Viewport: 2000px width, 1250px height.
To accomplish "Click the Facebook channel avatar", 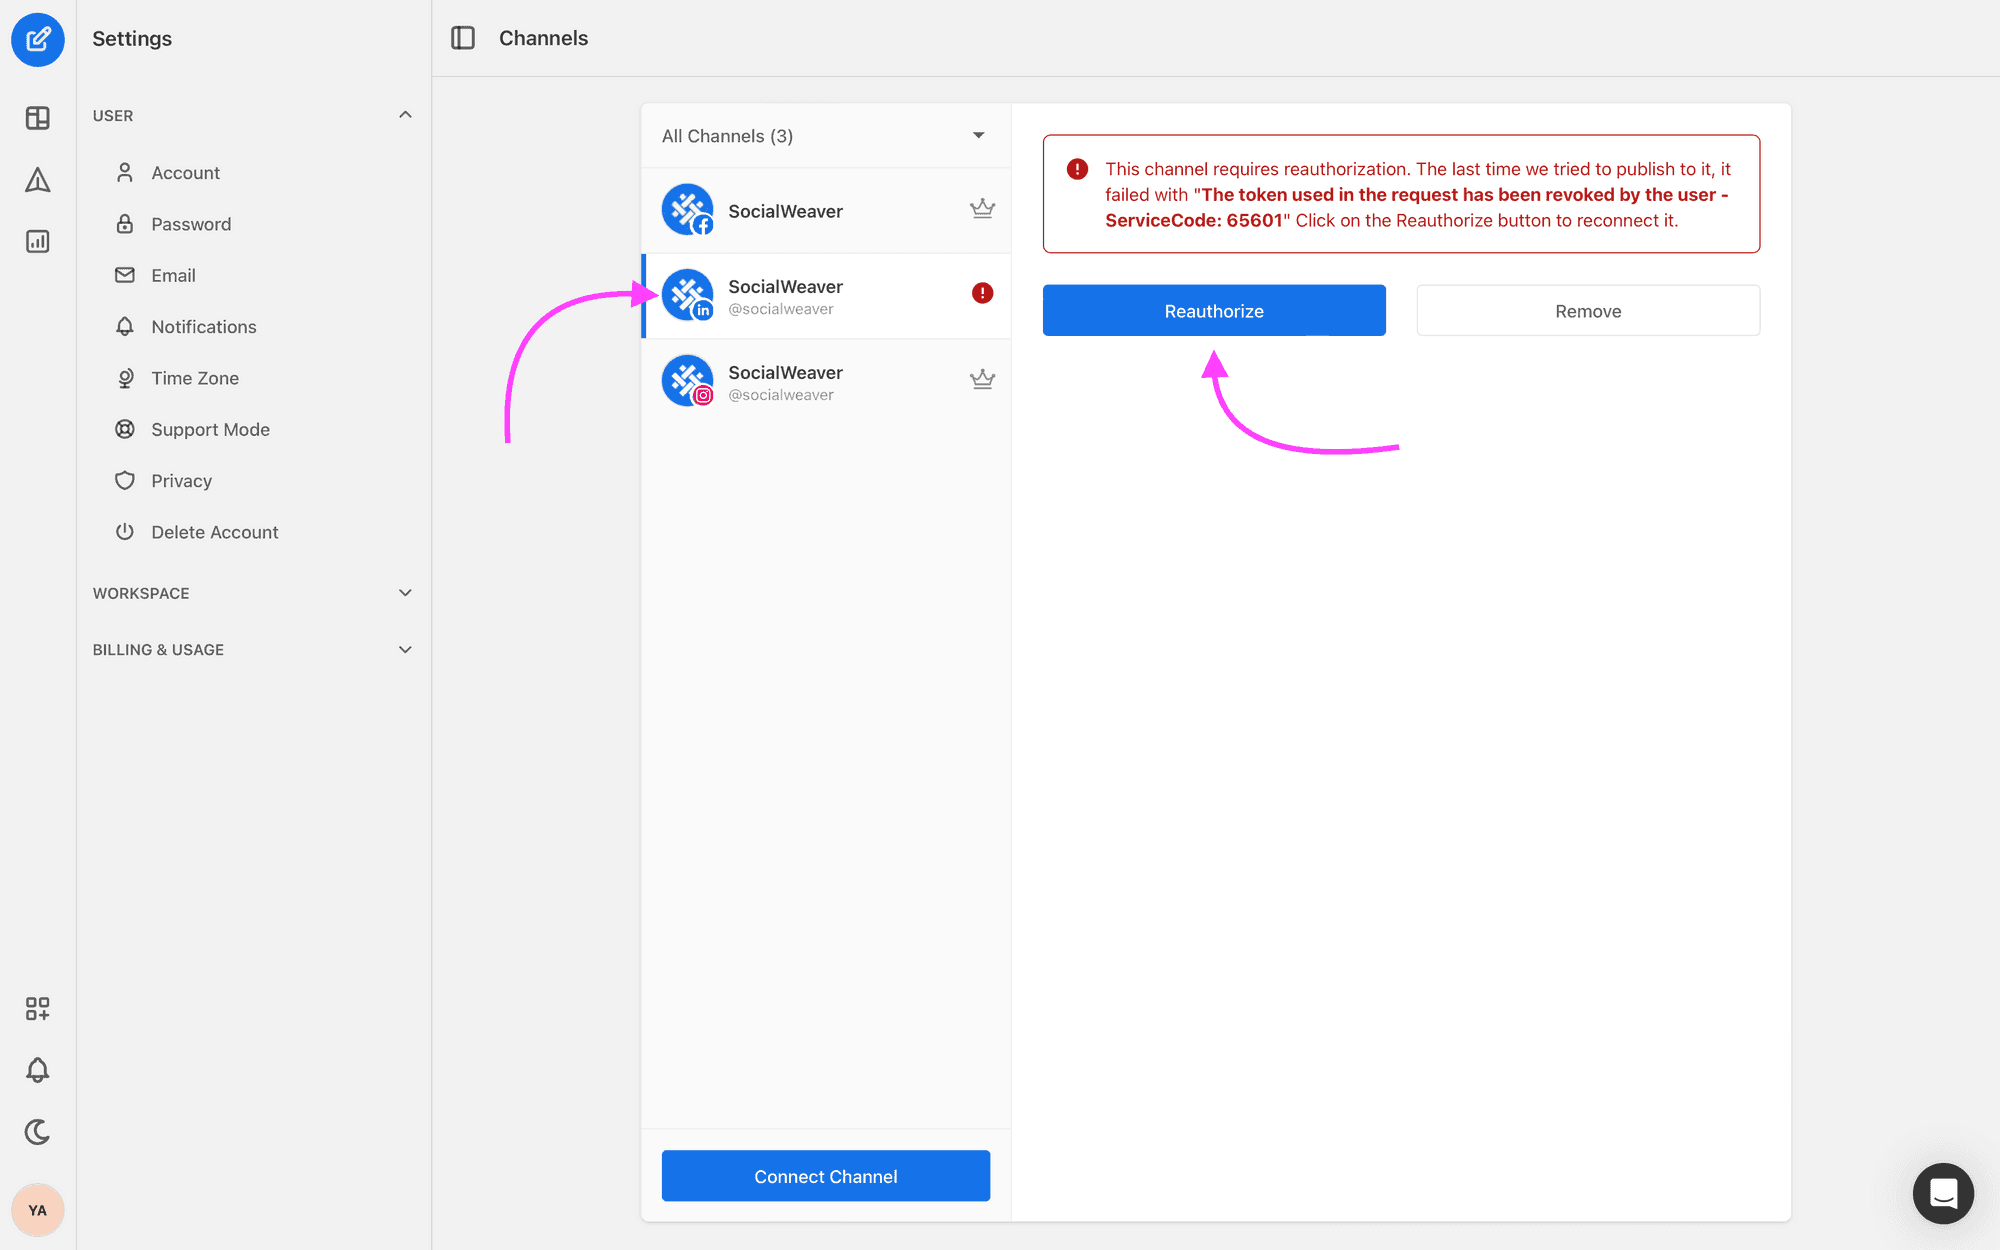I will (x=688, y=210).
